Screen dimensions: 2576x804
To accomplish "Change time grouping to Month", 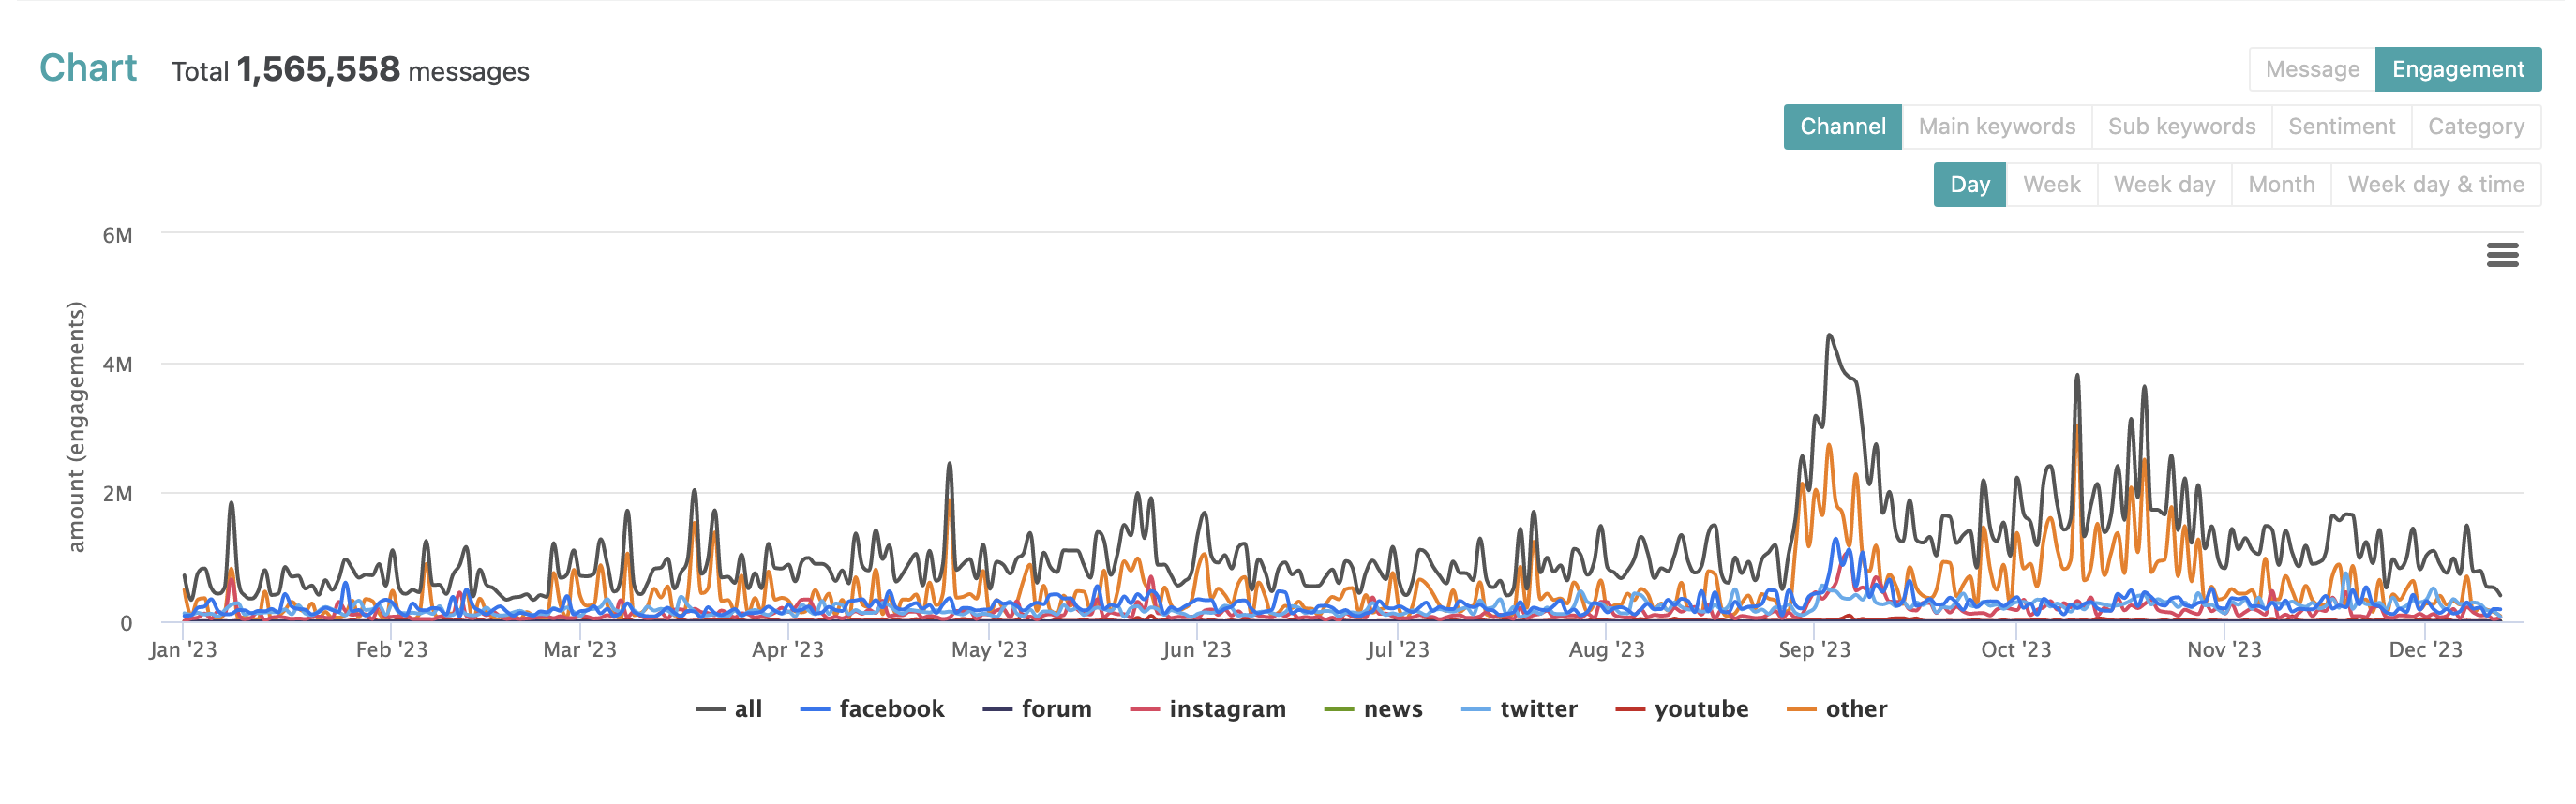I will [2281, 184].
